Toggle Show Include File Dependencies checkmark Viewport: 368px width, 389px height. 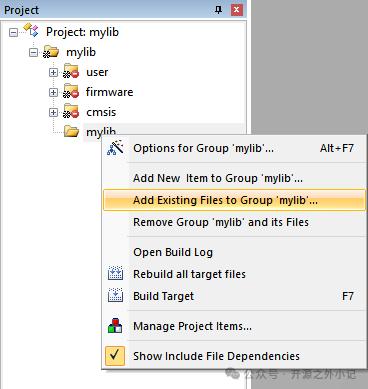tap(115, 356)
